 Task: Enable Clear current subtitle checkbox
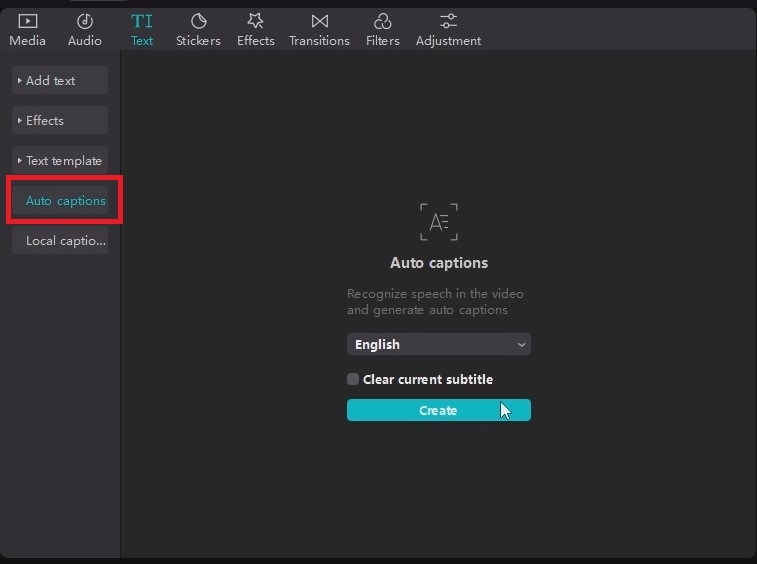353,379
